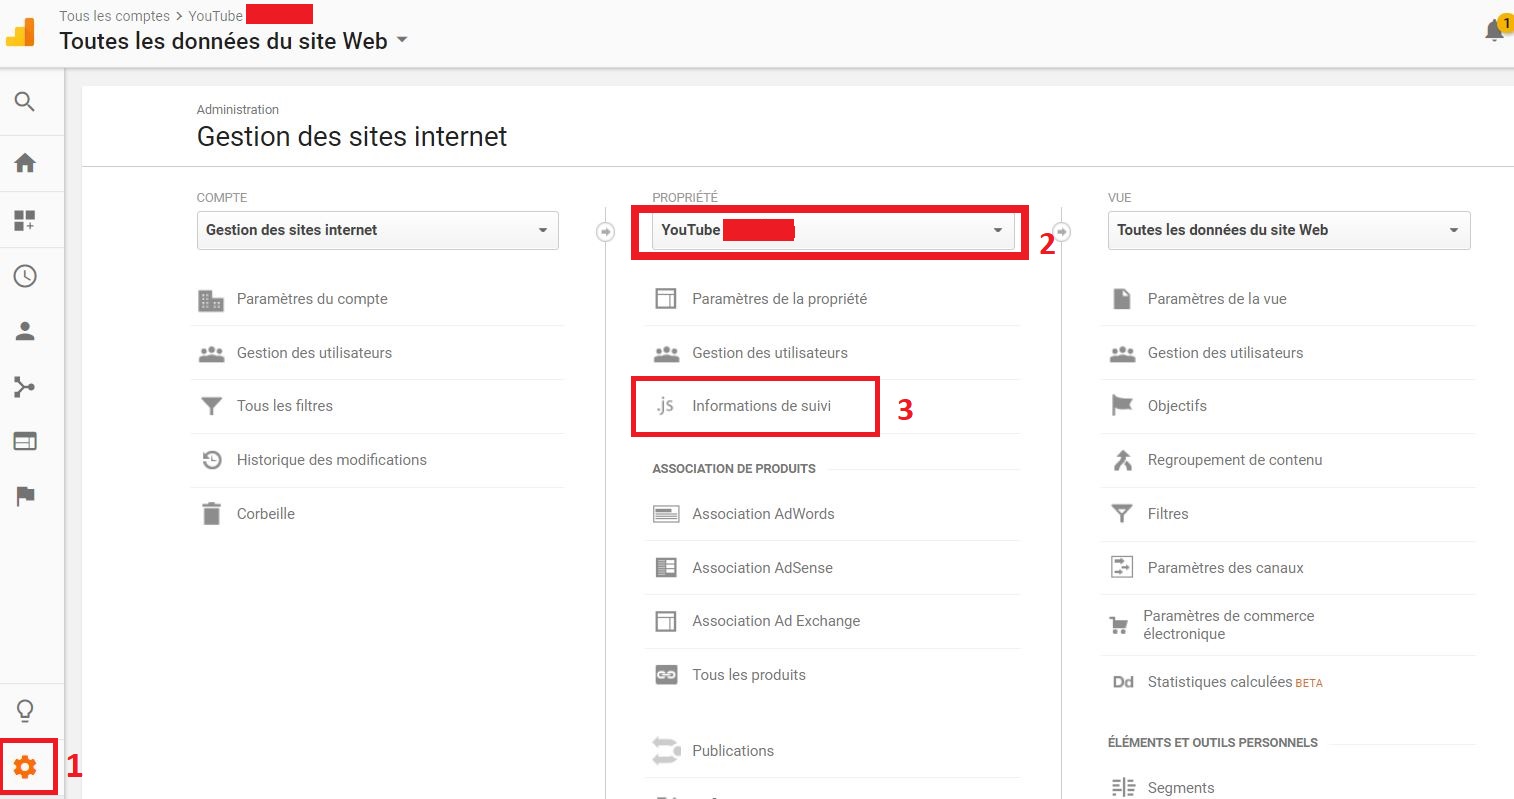Open Behavior window icon in sidebar
The image size is (1514, 799).
point(25,441)
